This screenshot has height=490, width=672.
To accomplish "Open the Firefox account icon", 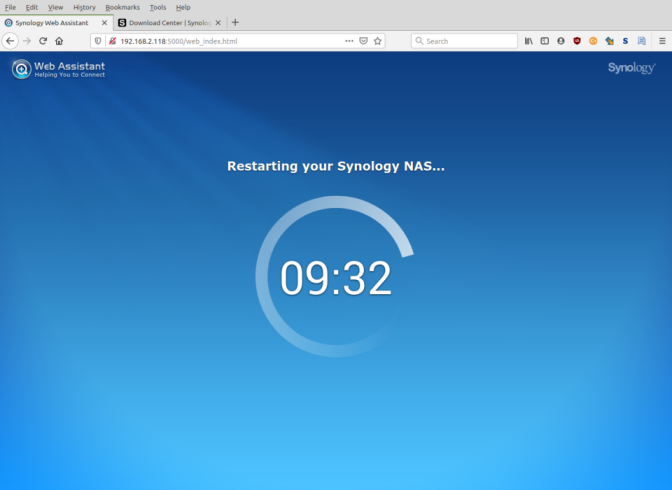I will pos(561,41).
